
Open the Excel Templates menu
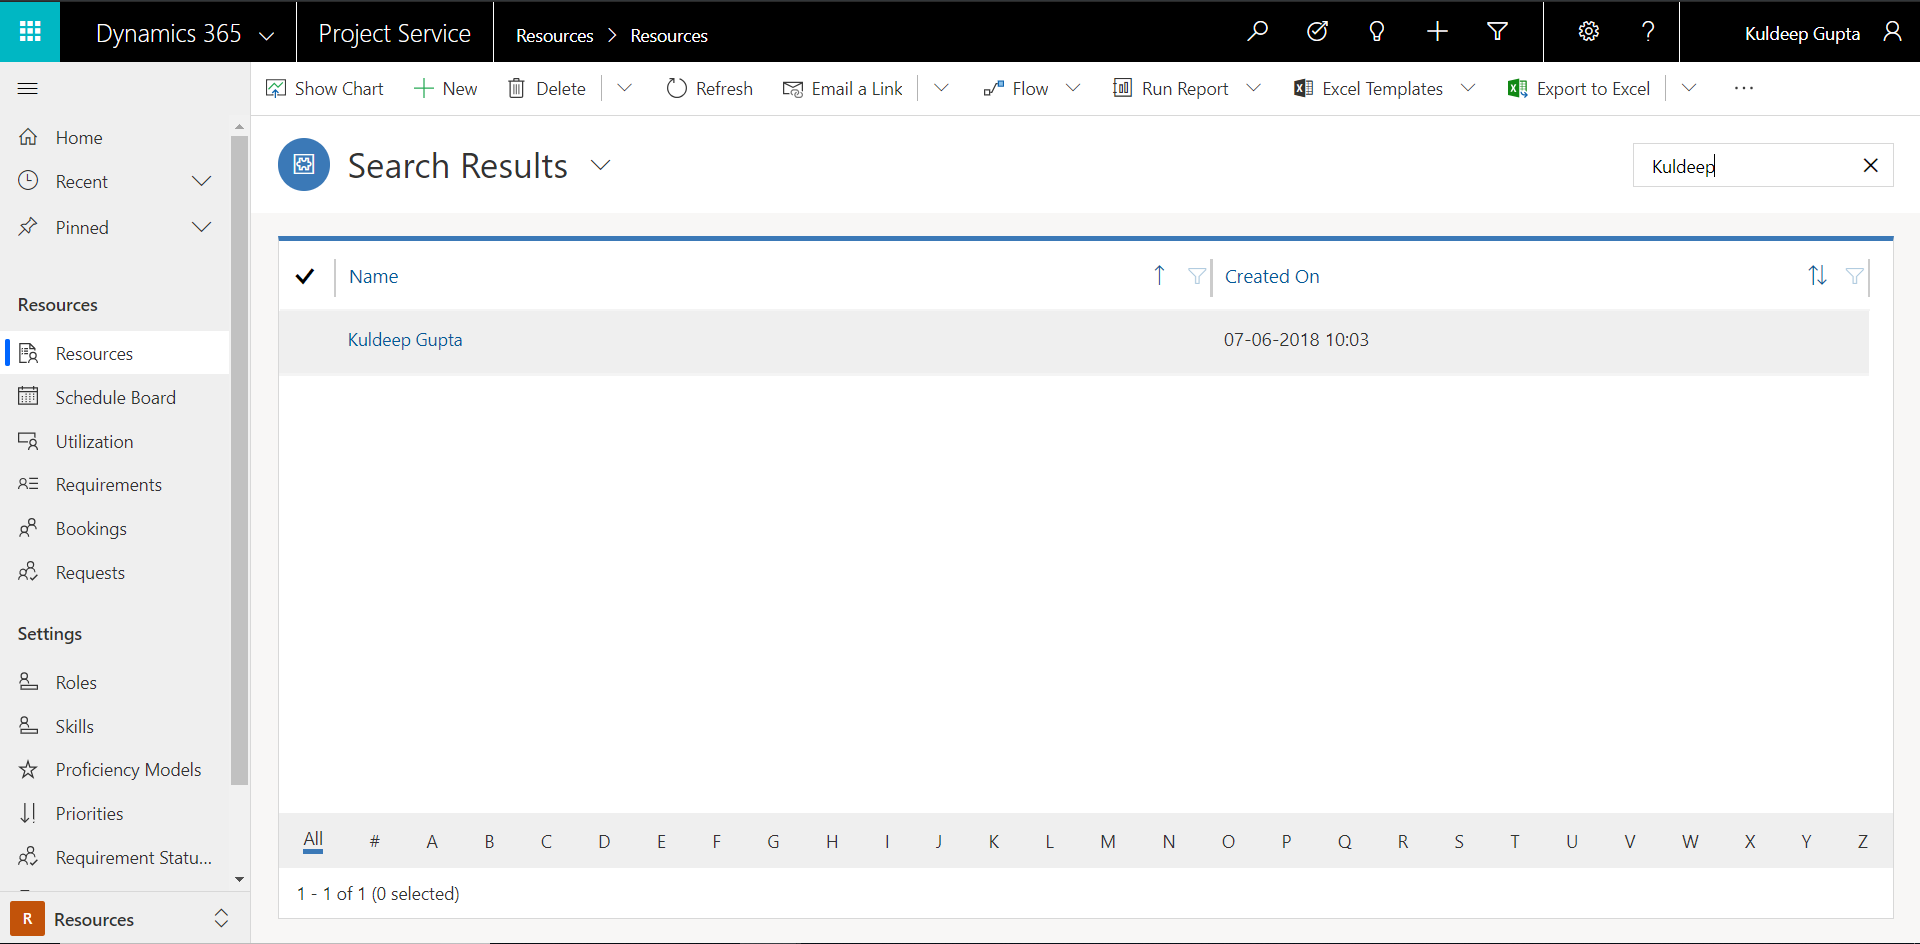click(x=1385, y=89)
